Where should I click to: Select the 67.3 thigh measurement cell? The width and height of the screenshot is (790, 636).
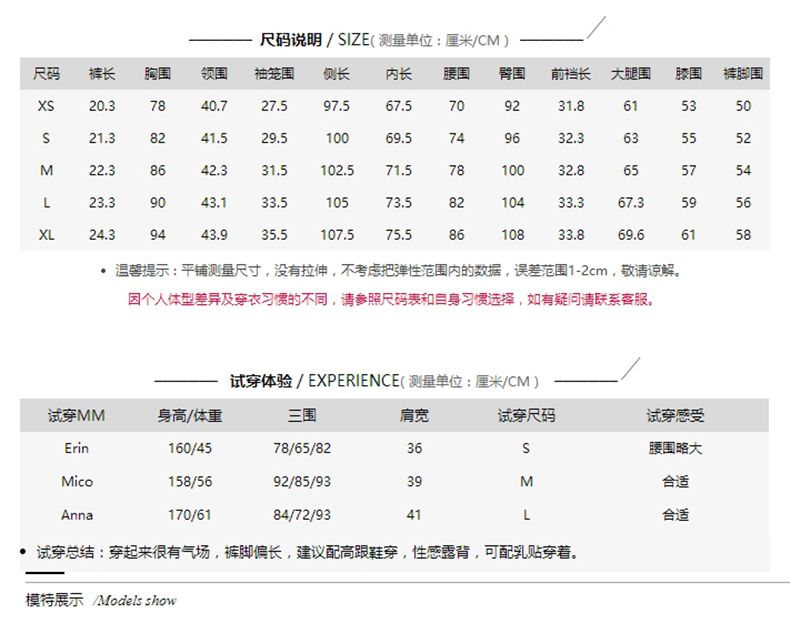pyautogui.click(x=631, y=203)
